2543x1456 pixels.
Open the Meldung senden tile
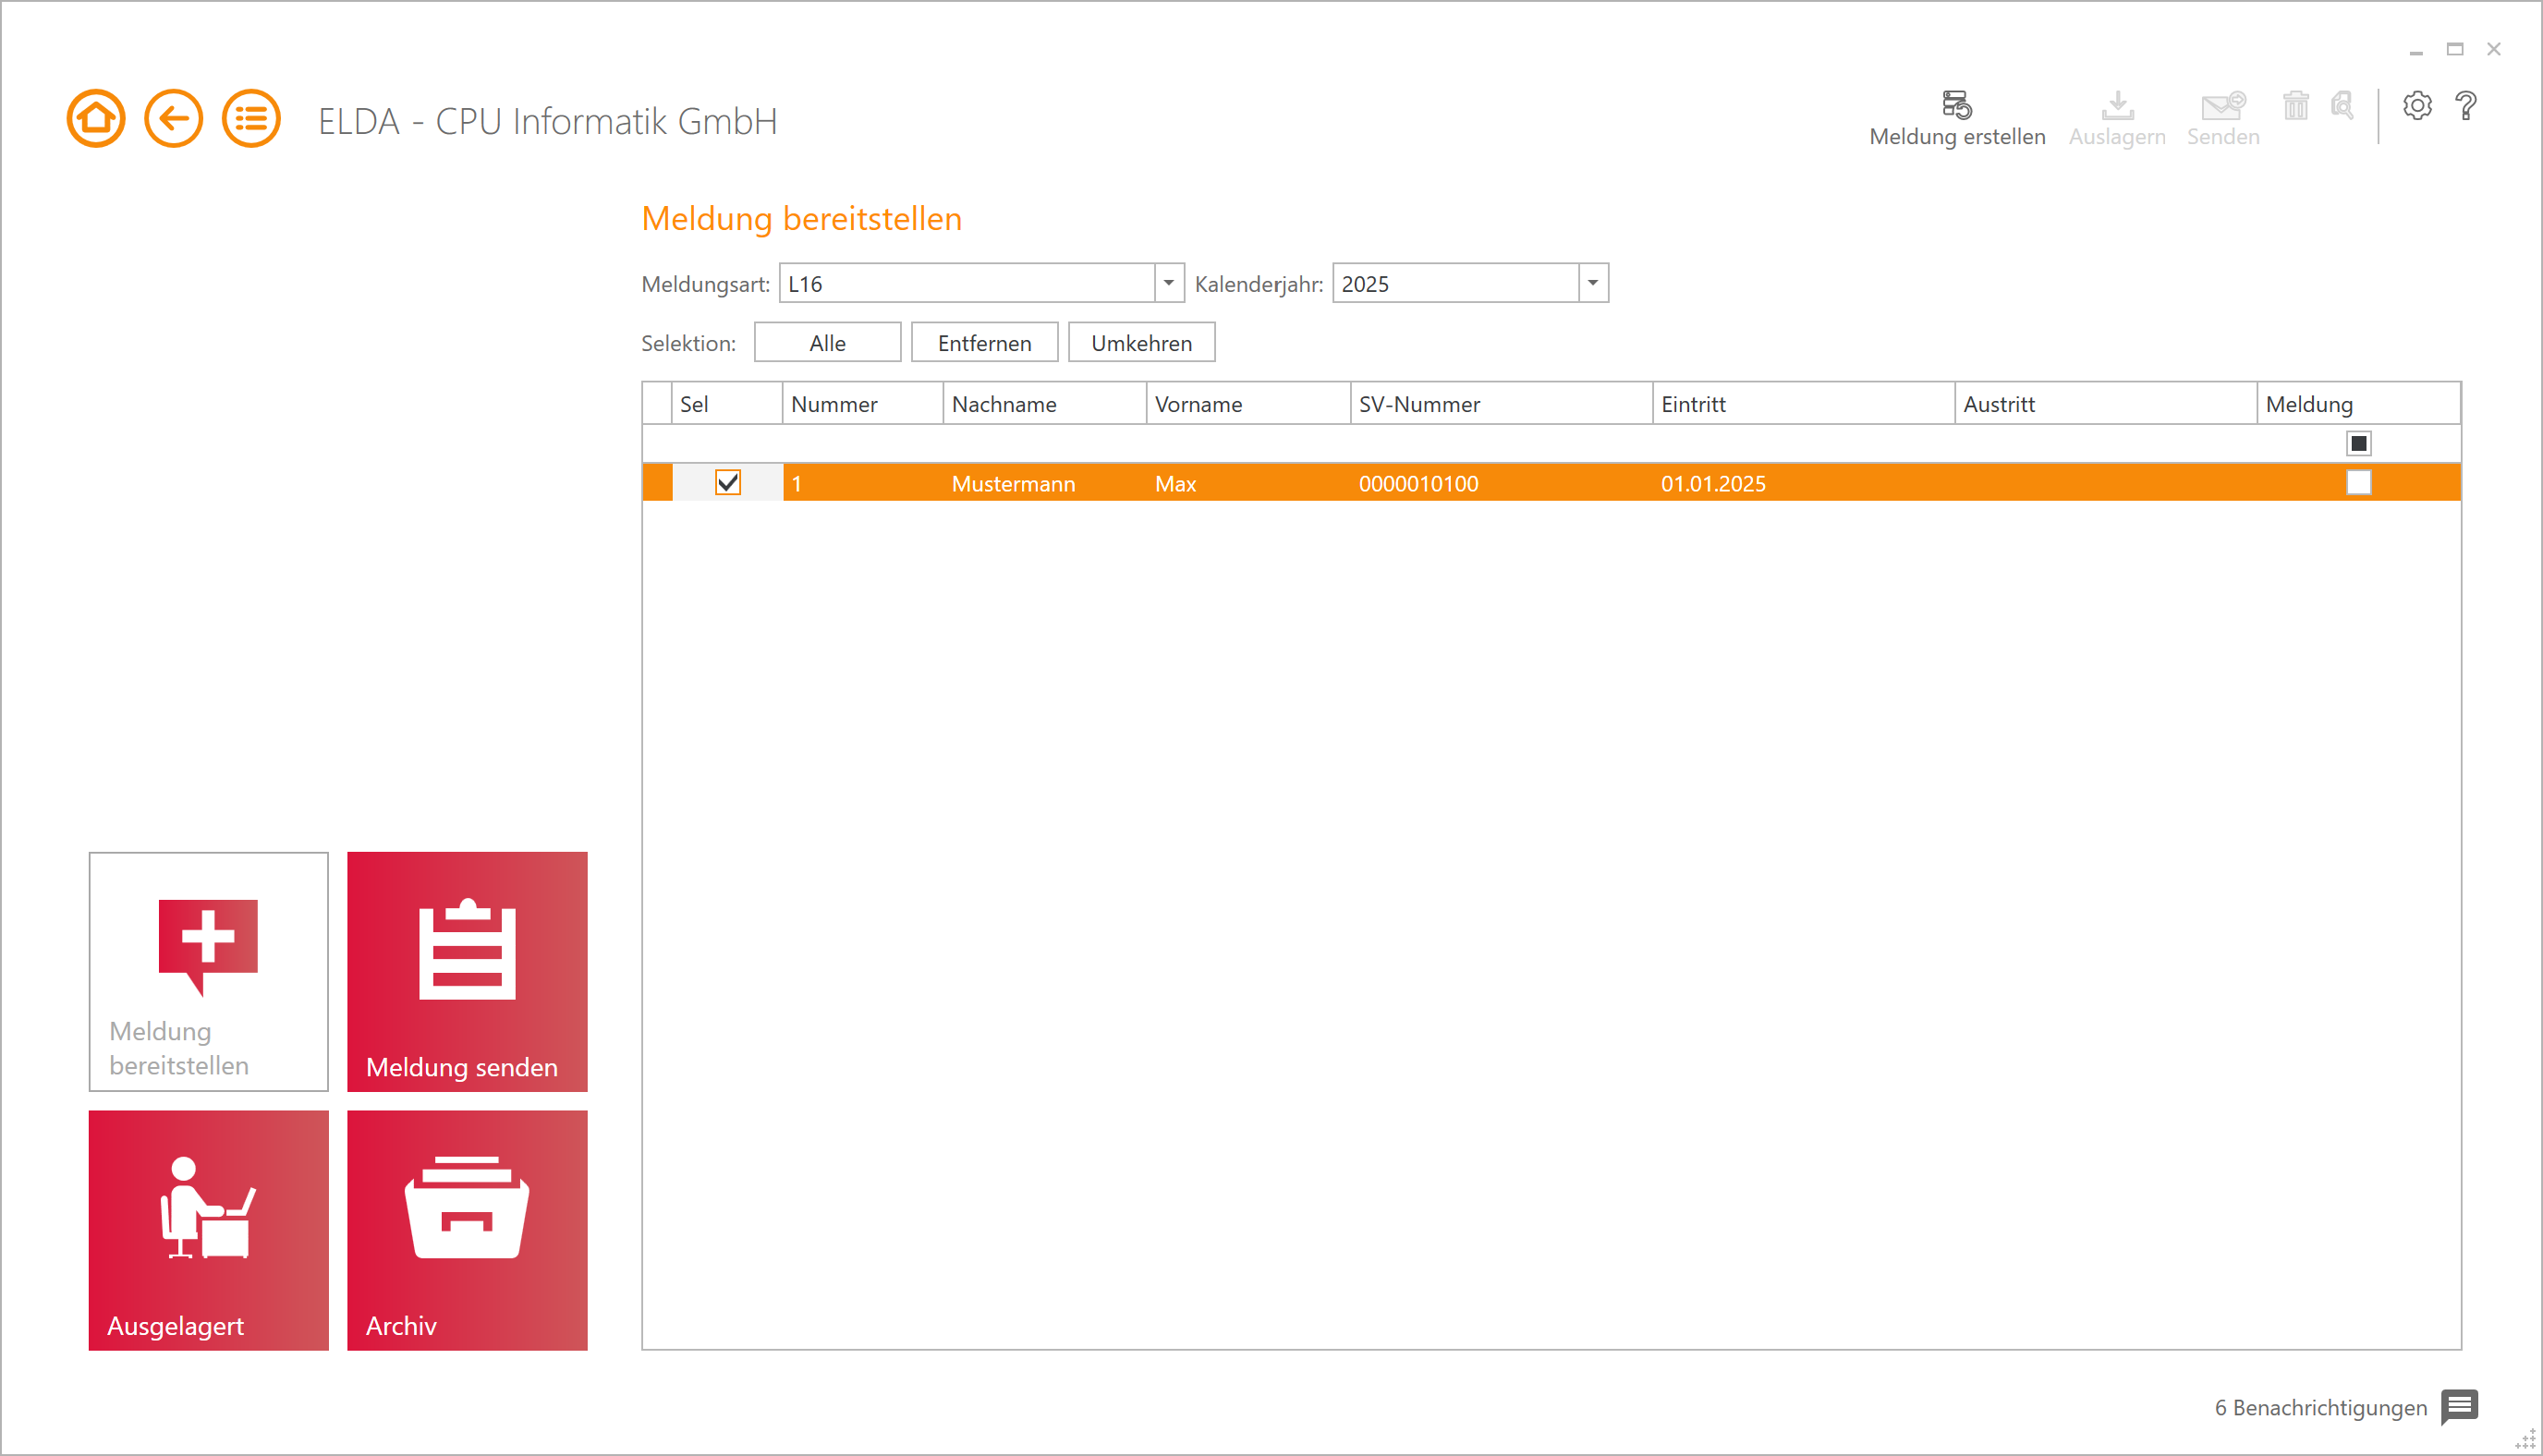pyautogui.click(x=467, y=971)
